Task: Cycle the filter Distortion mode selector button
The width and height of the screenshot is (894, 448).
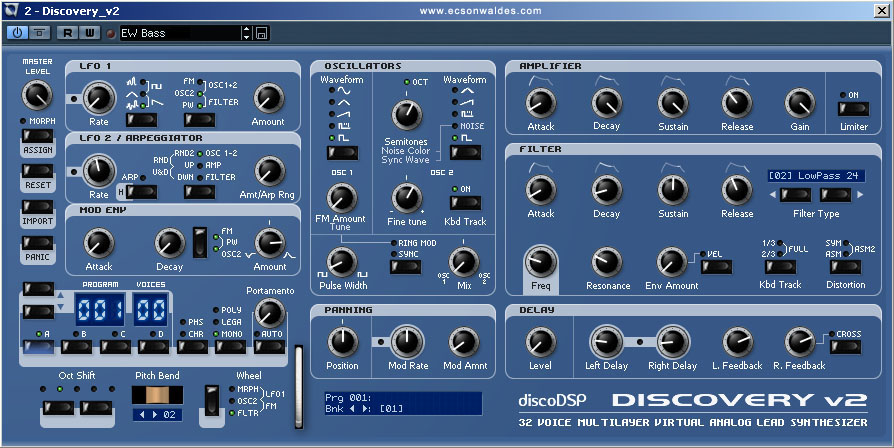Action: tap(845, 267)
